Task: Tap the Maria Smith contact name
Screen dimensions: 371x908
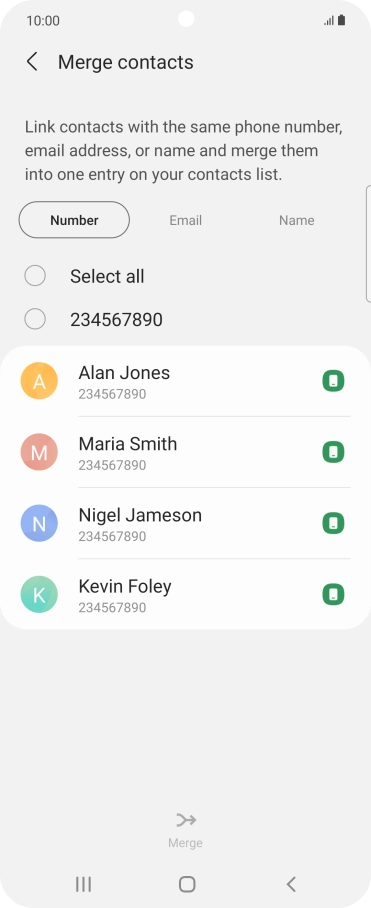Action: [128, 444]
